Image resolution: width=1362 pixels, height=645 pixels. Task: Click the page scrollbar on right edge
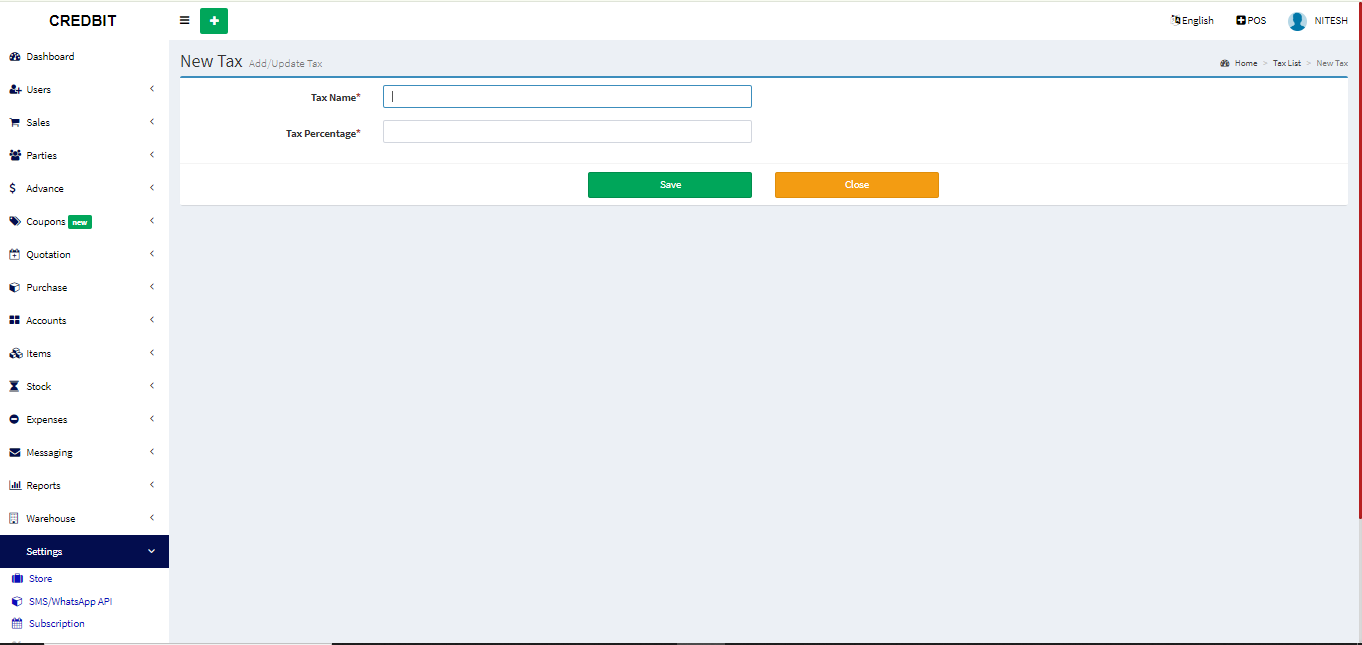(x=1359, y=260)
